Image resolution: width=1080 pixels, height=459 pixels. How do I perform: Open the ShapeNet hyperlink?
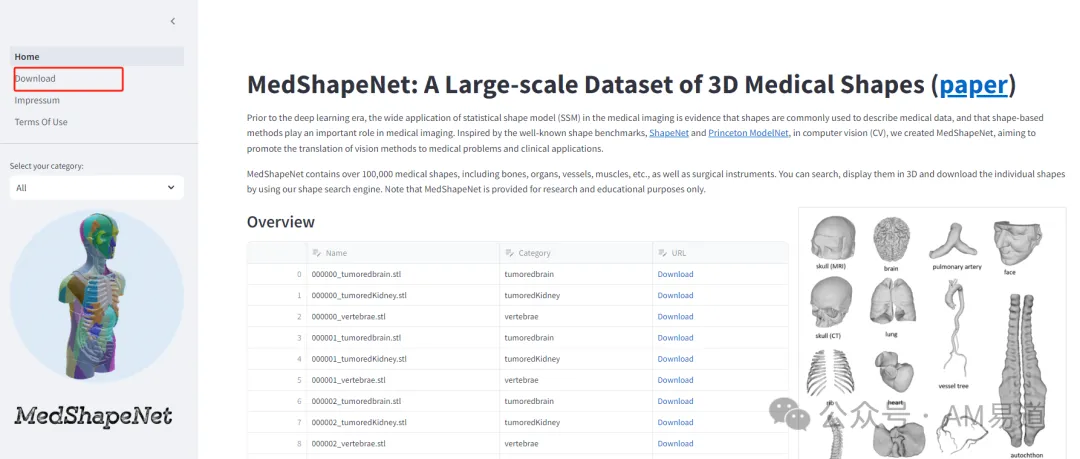[x=669, y=133]
